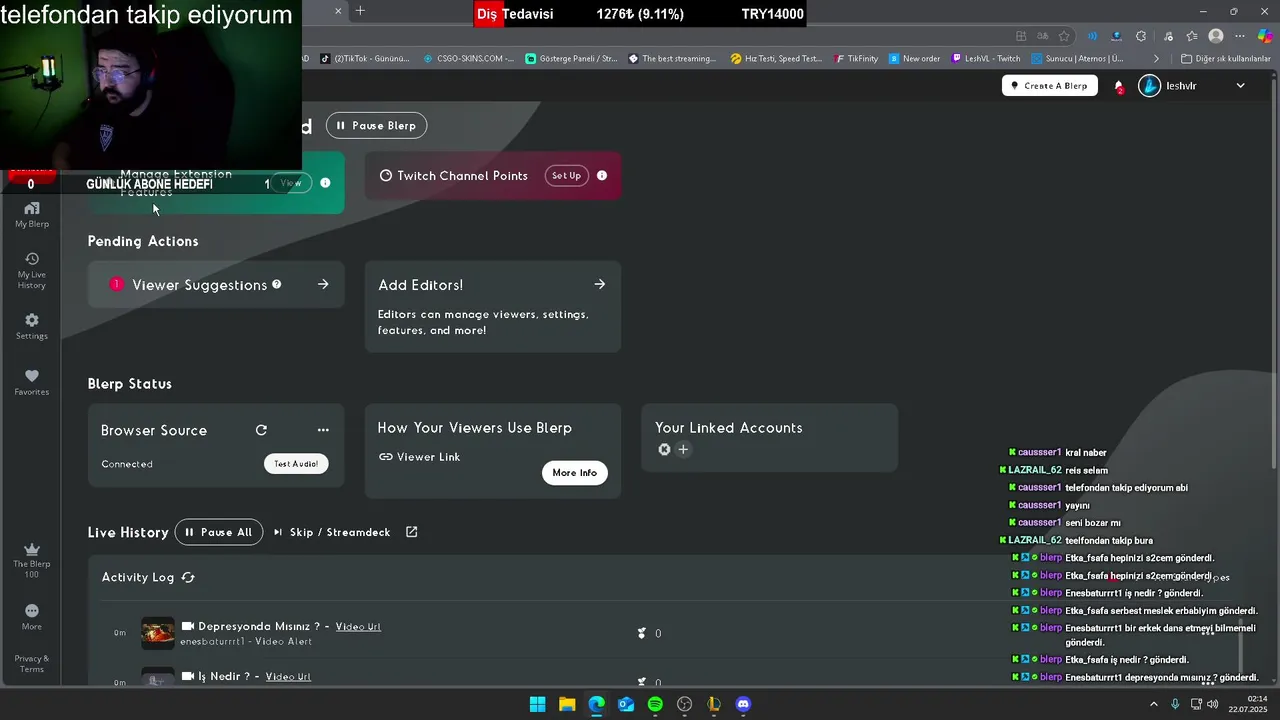
Task: Open Spotify from taskbar
Action: (655, 704)
